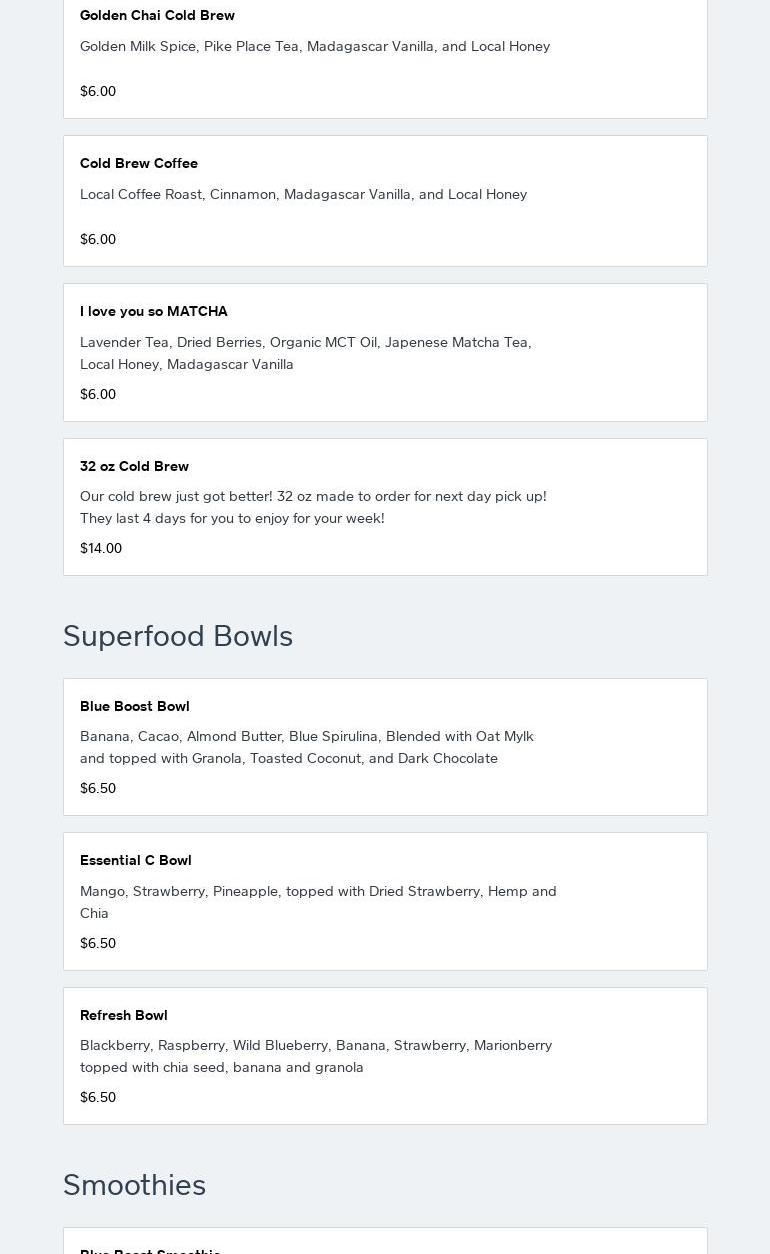770x1254 pixels.
Task: Click the Essential C Bowl $6.50 price
Action: click(98, 943)
